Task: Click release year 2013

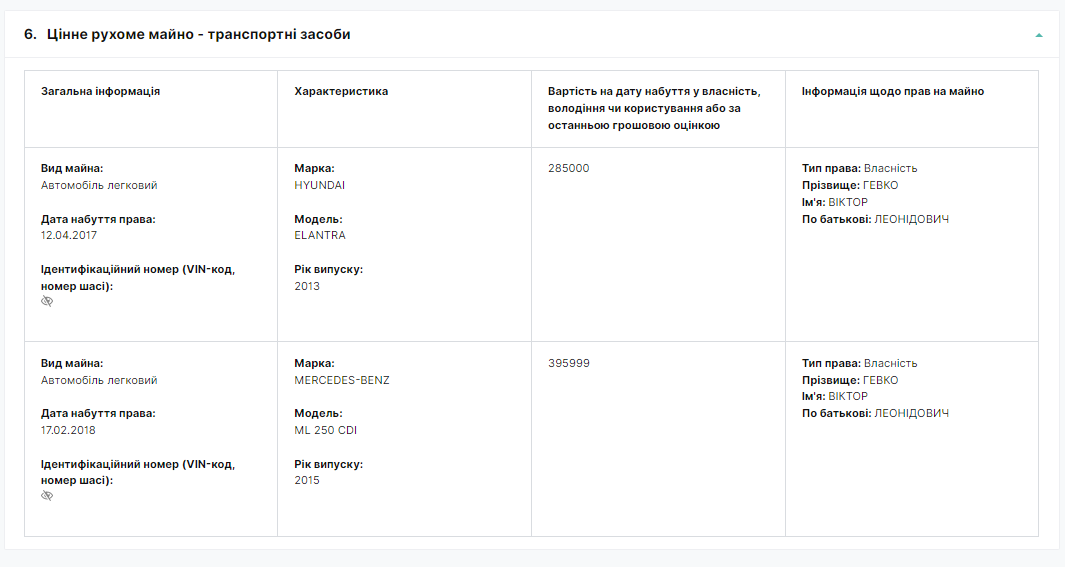Action: pyautogui.click(x=307, y=286)
